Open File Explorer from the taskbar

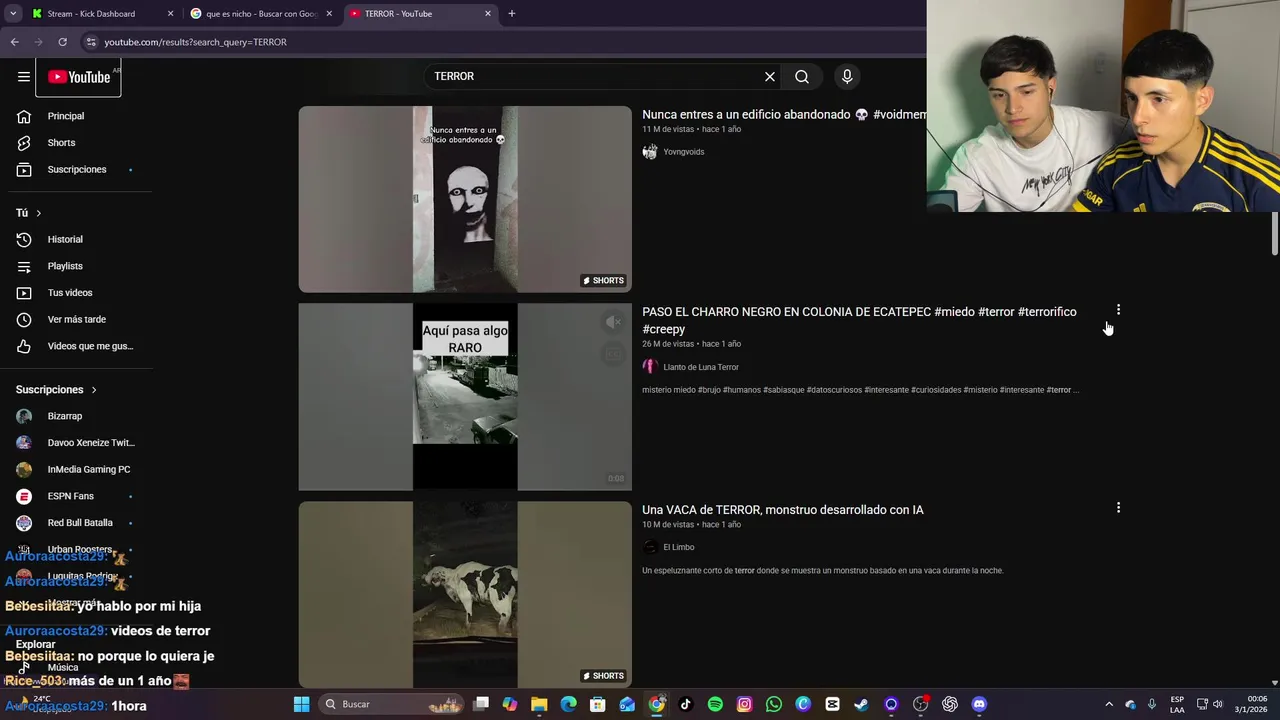click(539, 704)
